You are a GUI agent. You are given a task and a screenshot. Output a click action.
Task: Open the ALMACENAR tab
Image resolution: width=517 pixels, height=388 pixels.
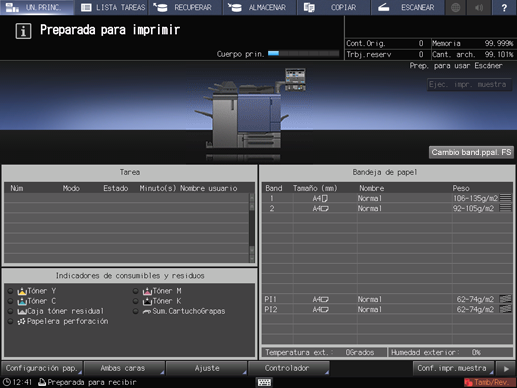[260, 7]
